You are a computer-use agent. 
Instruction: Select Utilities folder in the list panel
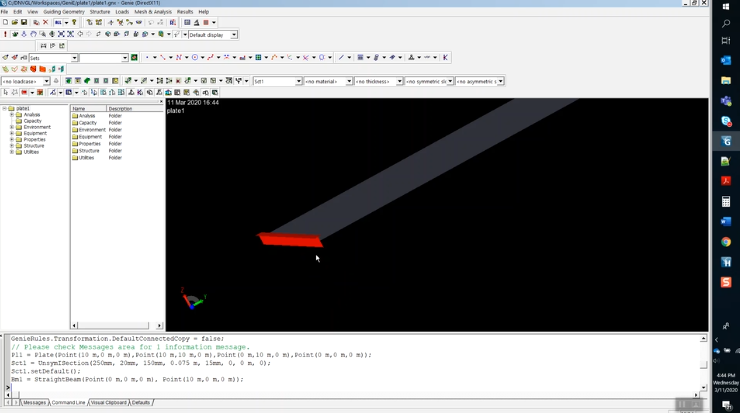[x=86, y=158]
